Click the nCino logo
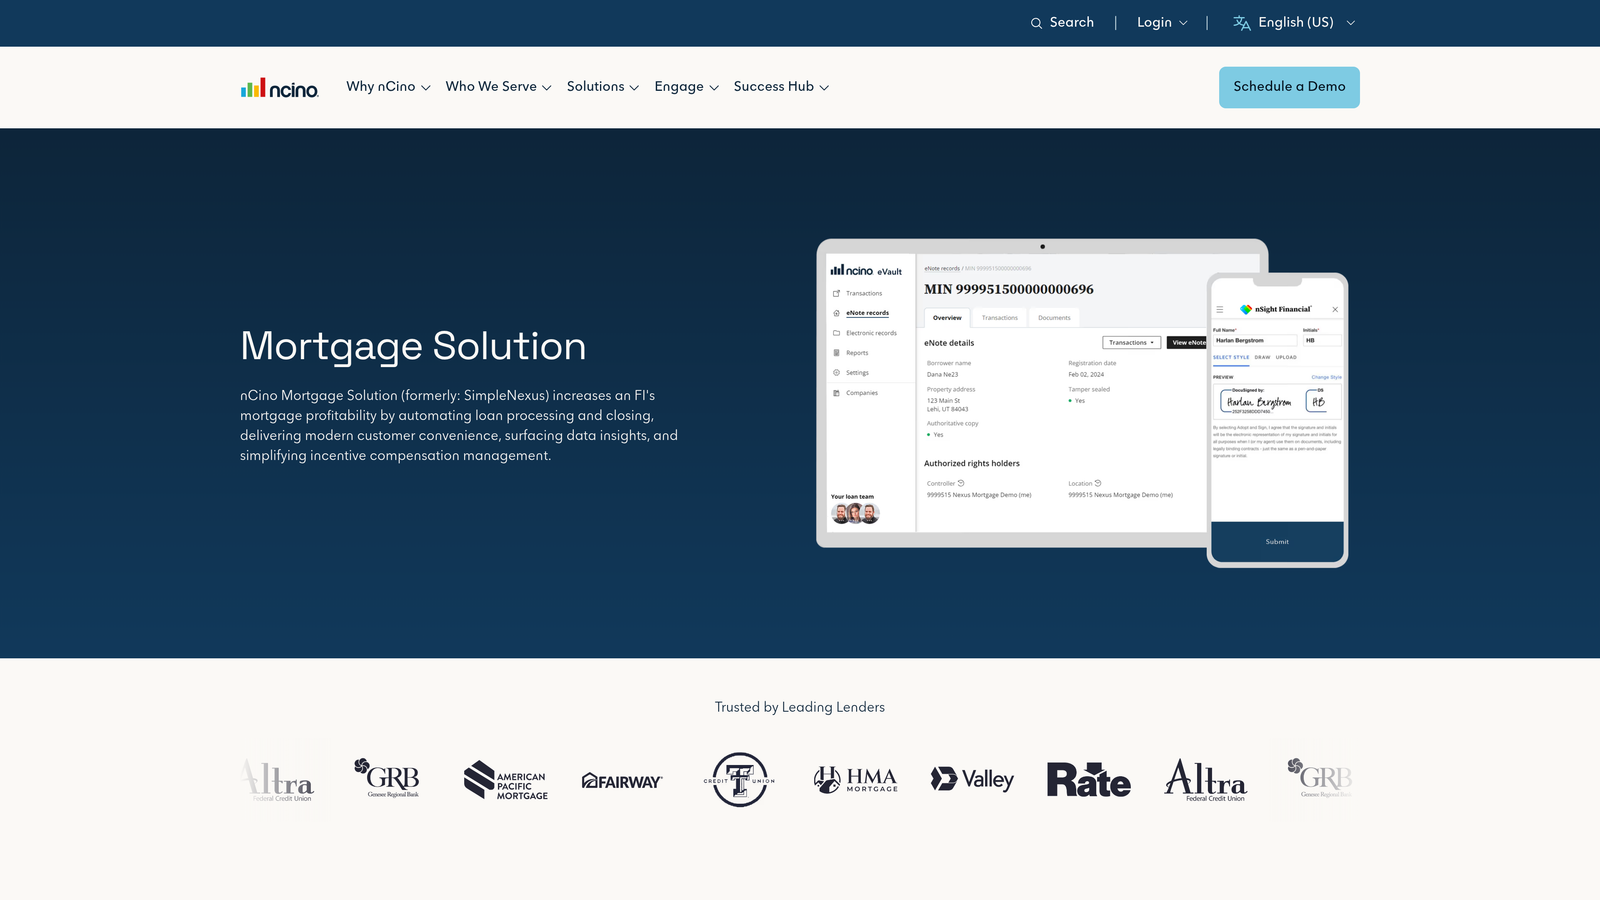Screen dimensions: 1600x900 tap(279, 88)
